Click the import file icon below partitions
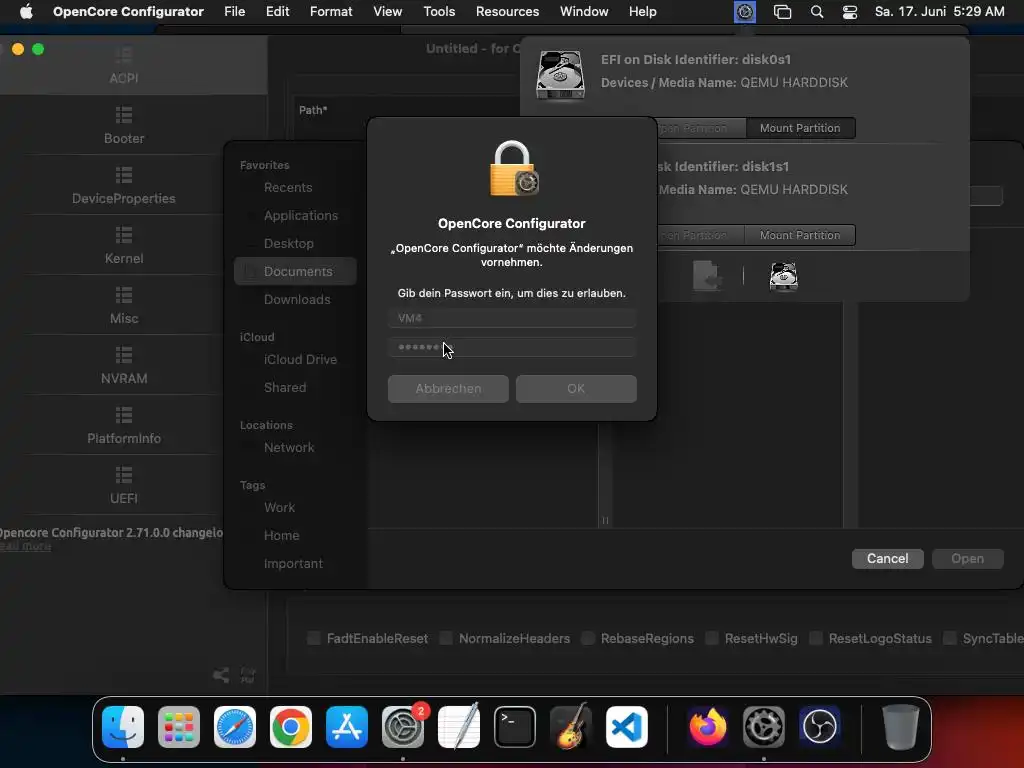This screenshot has height=768, width=1024. tap(707, 276)
